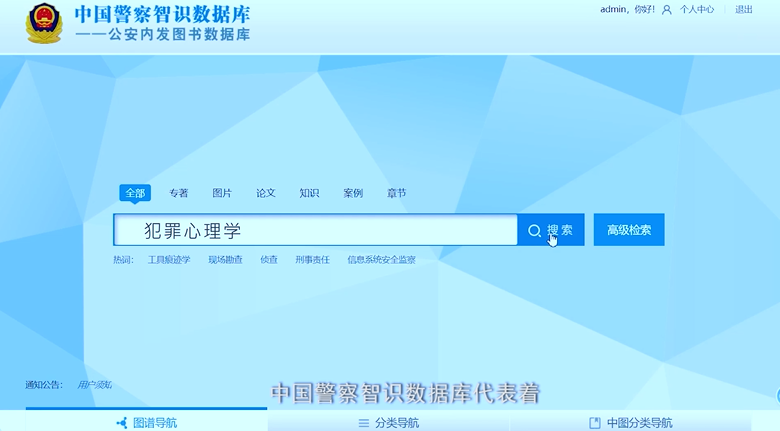The image size is (780, 431).
Task: Click the user profile person icon
Action: point(667,10)
